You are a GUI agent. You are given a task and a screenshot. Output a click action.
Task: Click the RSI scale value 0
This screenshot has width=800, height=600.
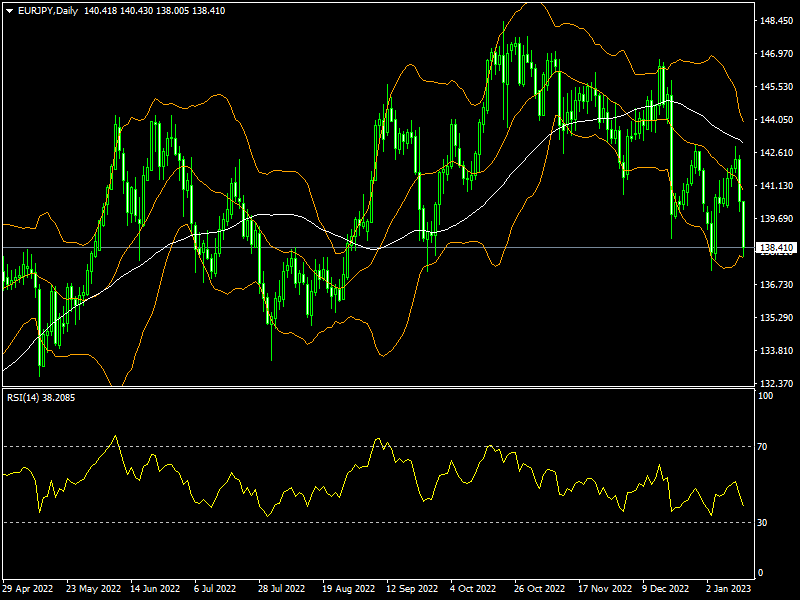(x=761, y=573)
